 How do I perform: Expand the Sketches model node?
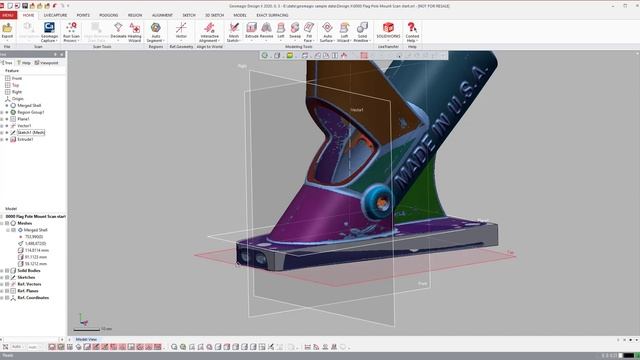coord(2,278)
